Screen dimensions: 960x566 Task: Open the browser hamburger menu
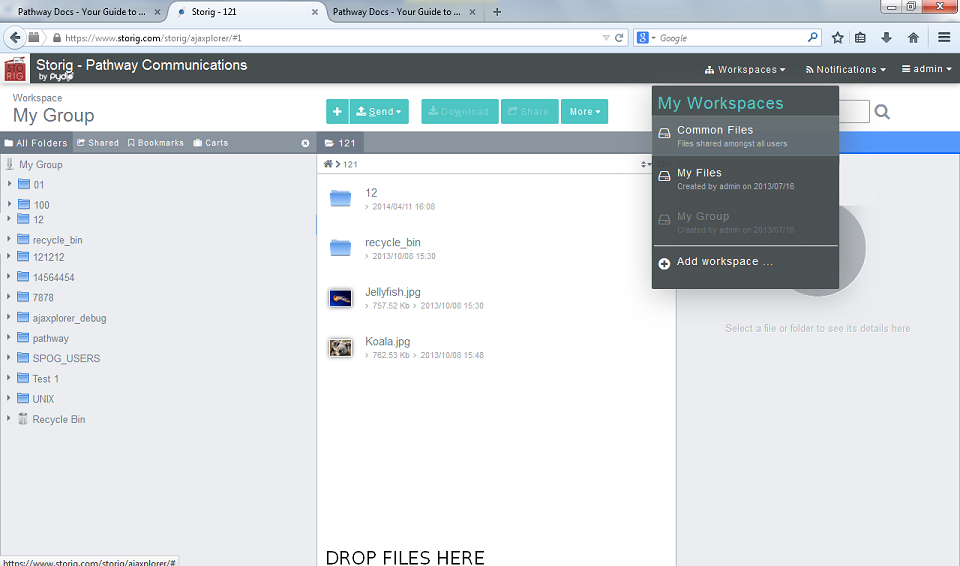point(944,37)
